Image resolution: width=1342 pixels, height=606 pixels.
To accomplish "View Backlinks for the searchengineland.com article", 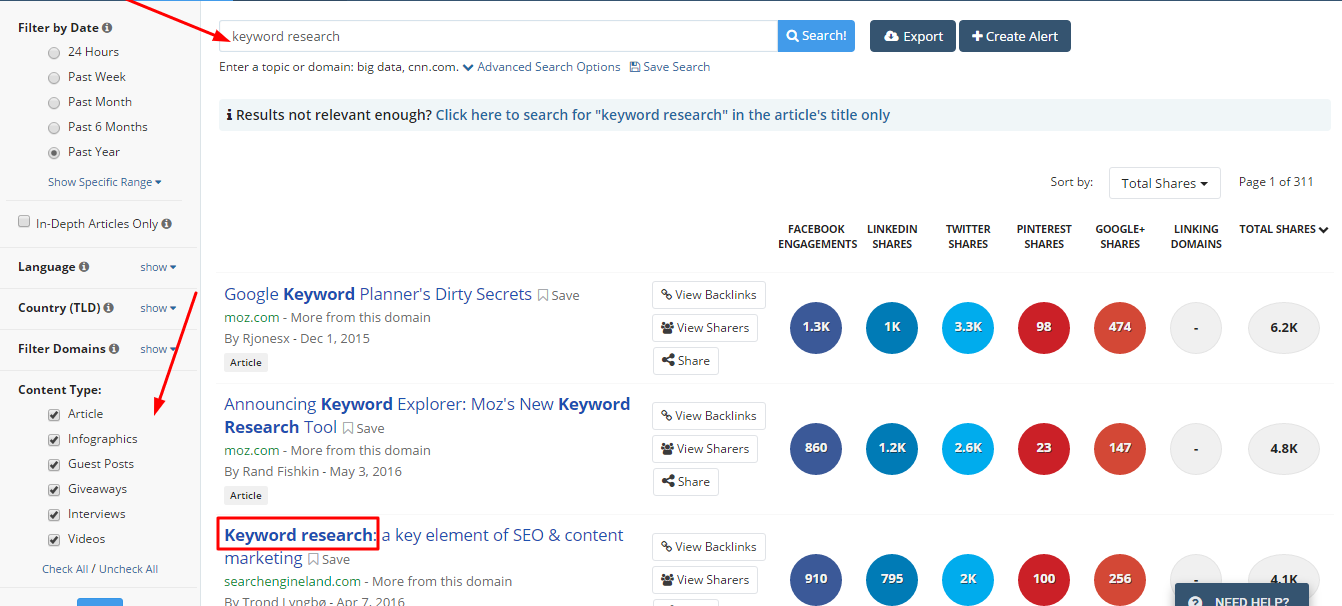I will (709, 547).
